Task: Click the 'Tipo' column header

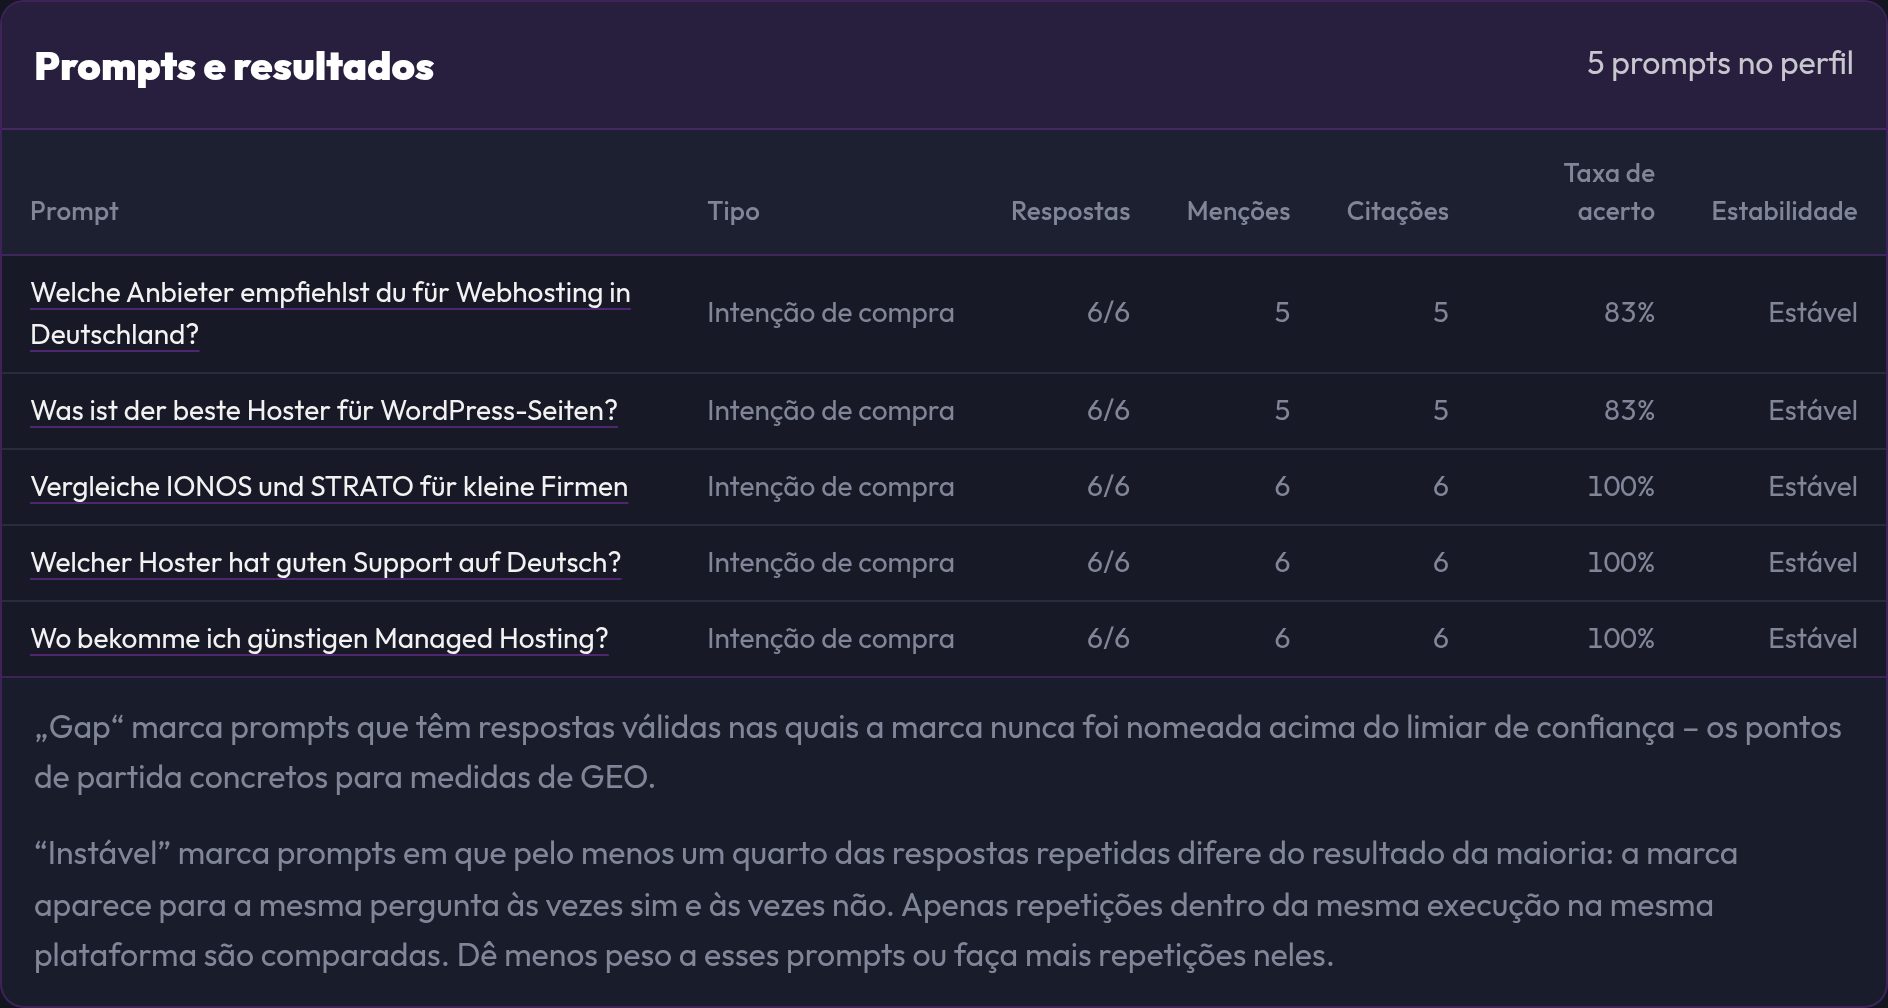Action: click(x=733, y=211)
